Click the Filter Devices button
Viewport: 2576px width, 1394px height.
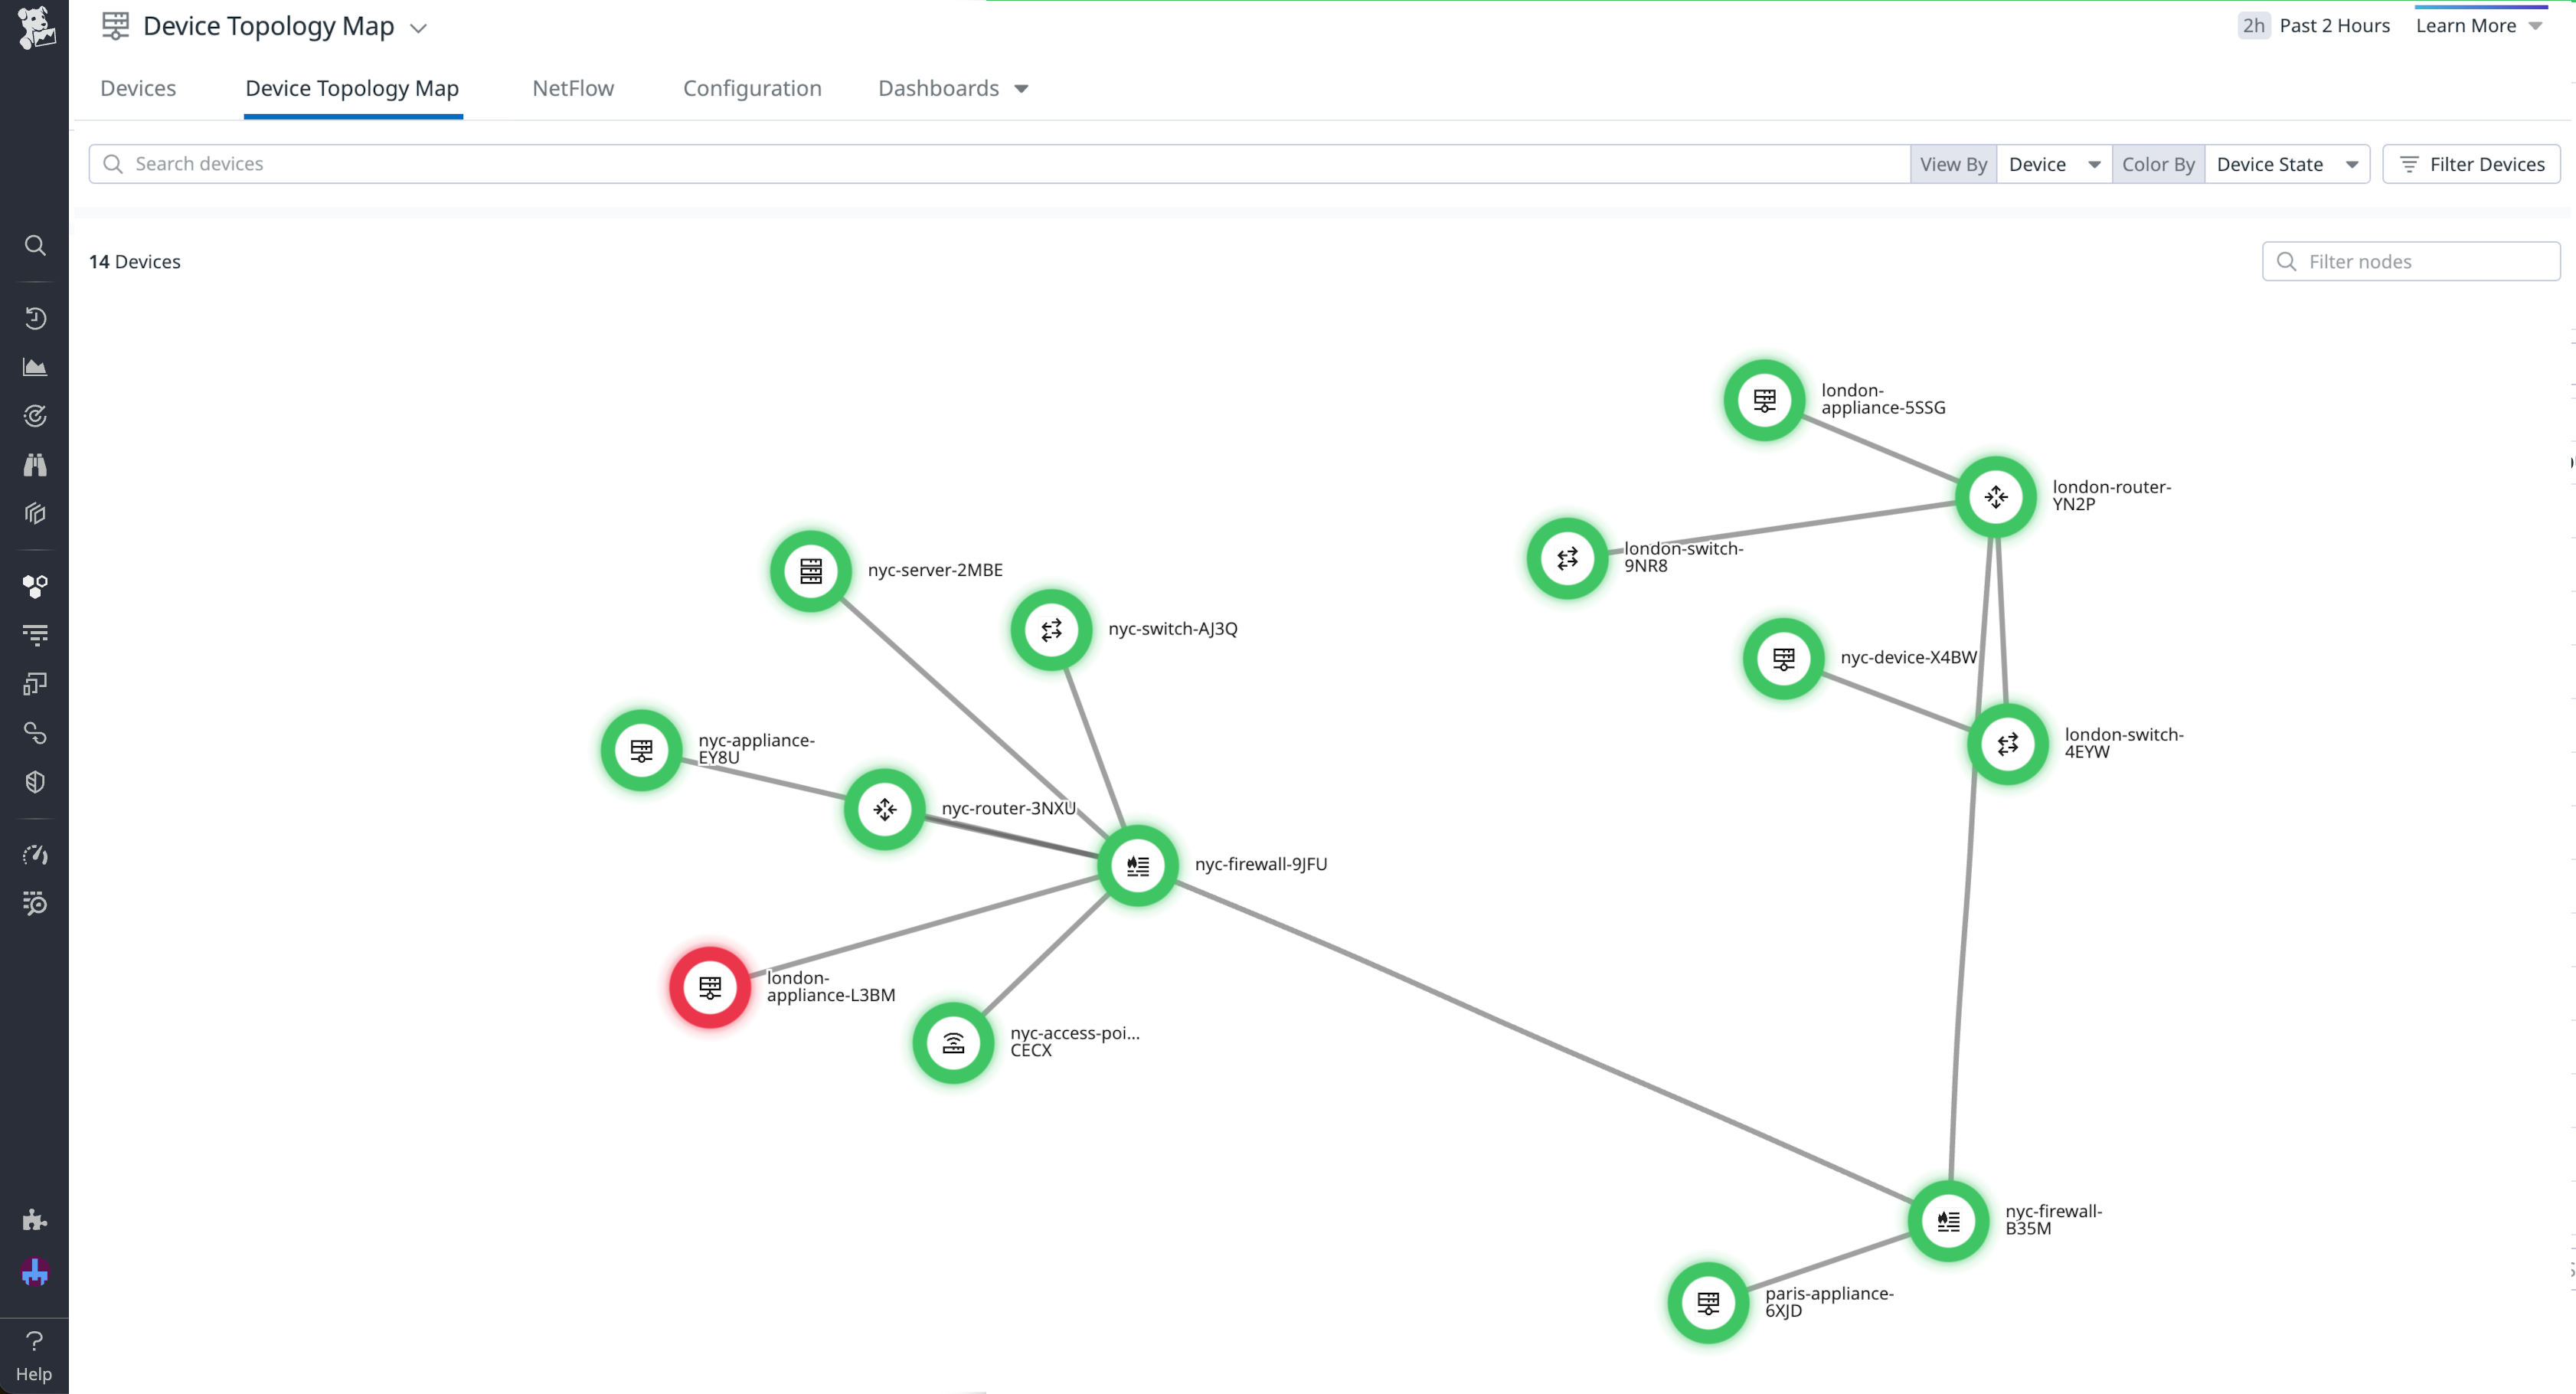point(2471,163)
